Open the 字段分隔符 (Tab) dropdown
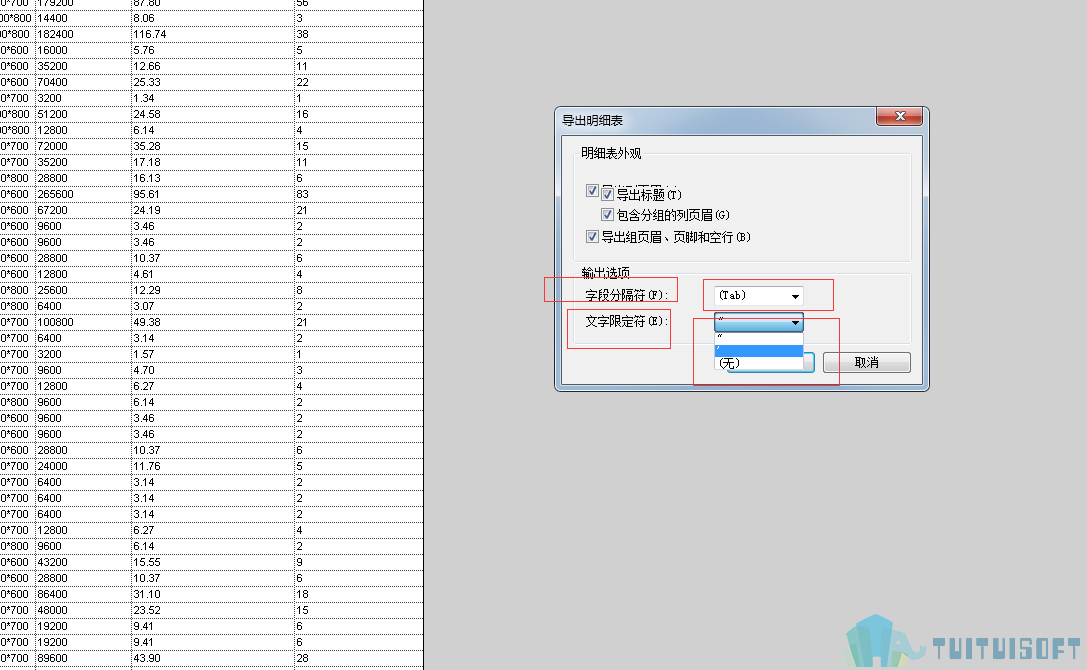This screenshot has width=1087, height=670. click(x=758, y=295)
